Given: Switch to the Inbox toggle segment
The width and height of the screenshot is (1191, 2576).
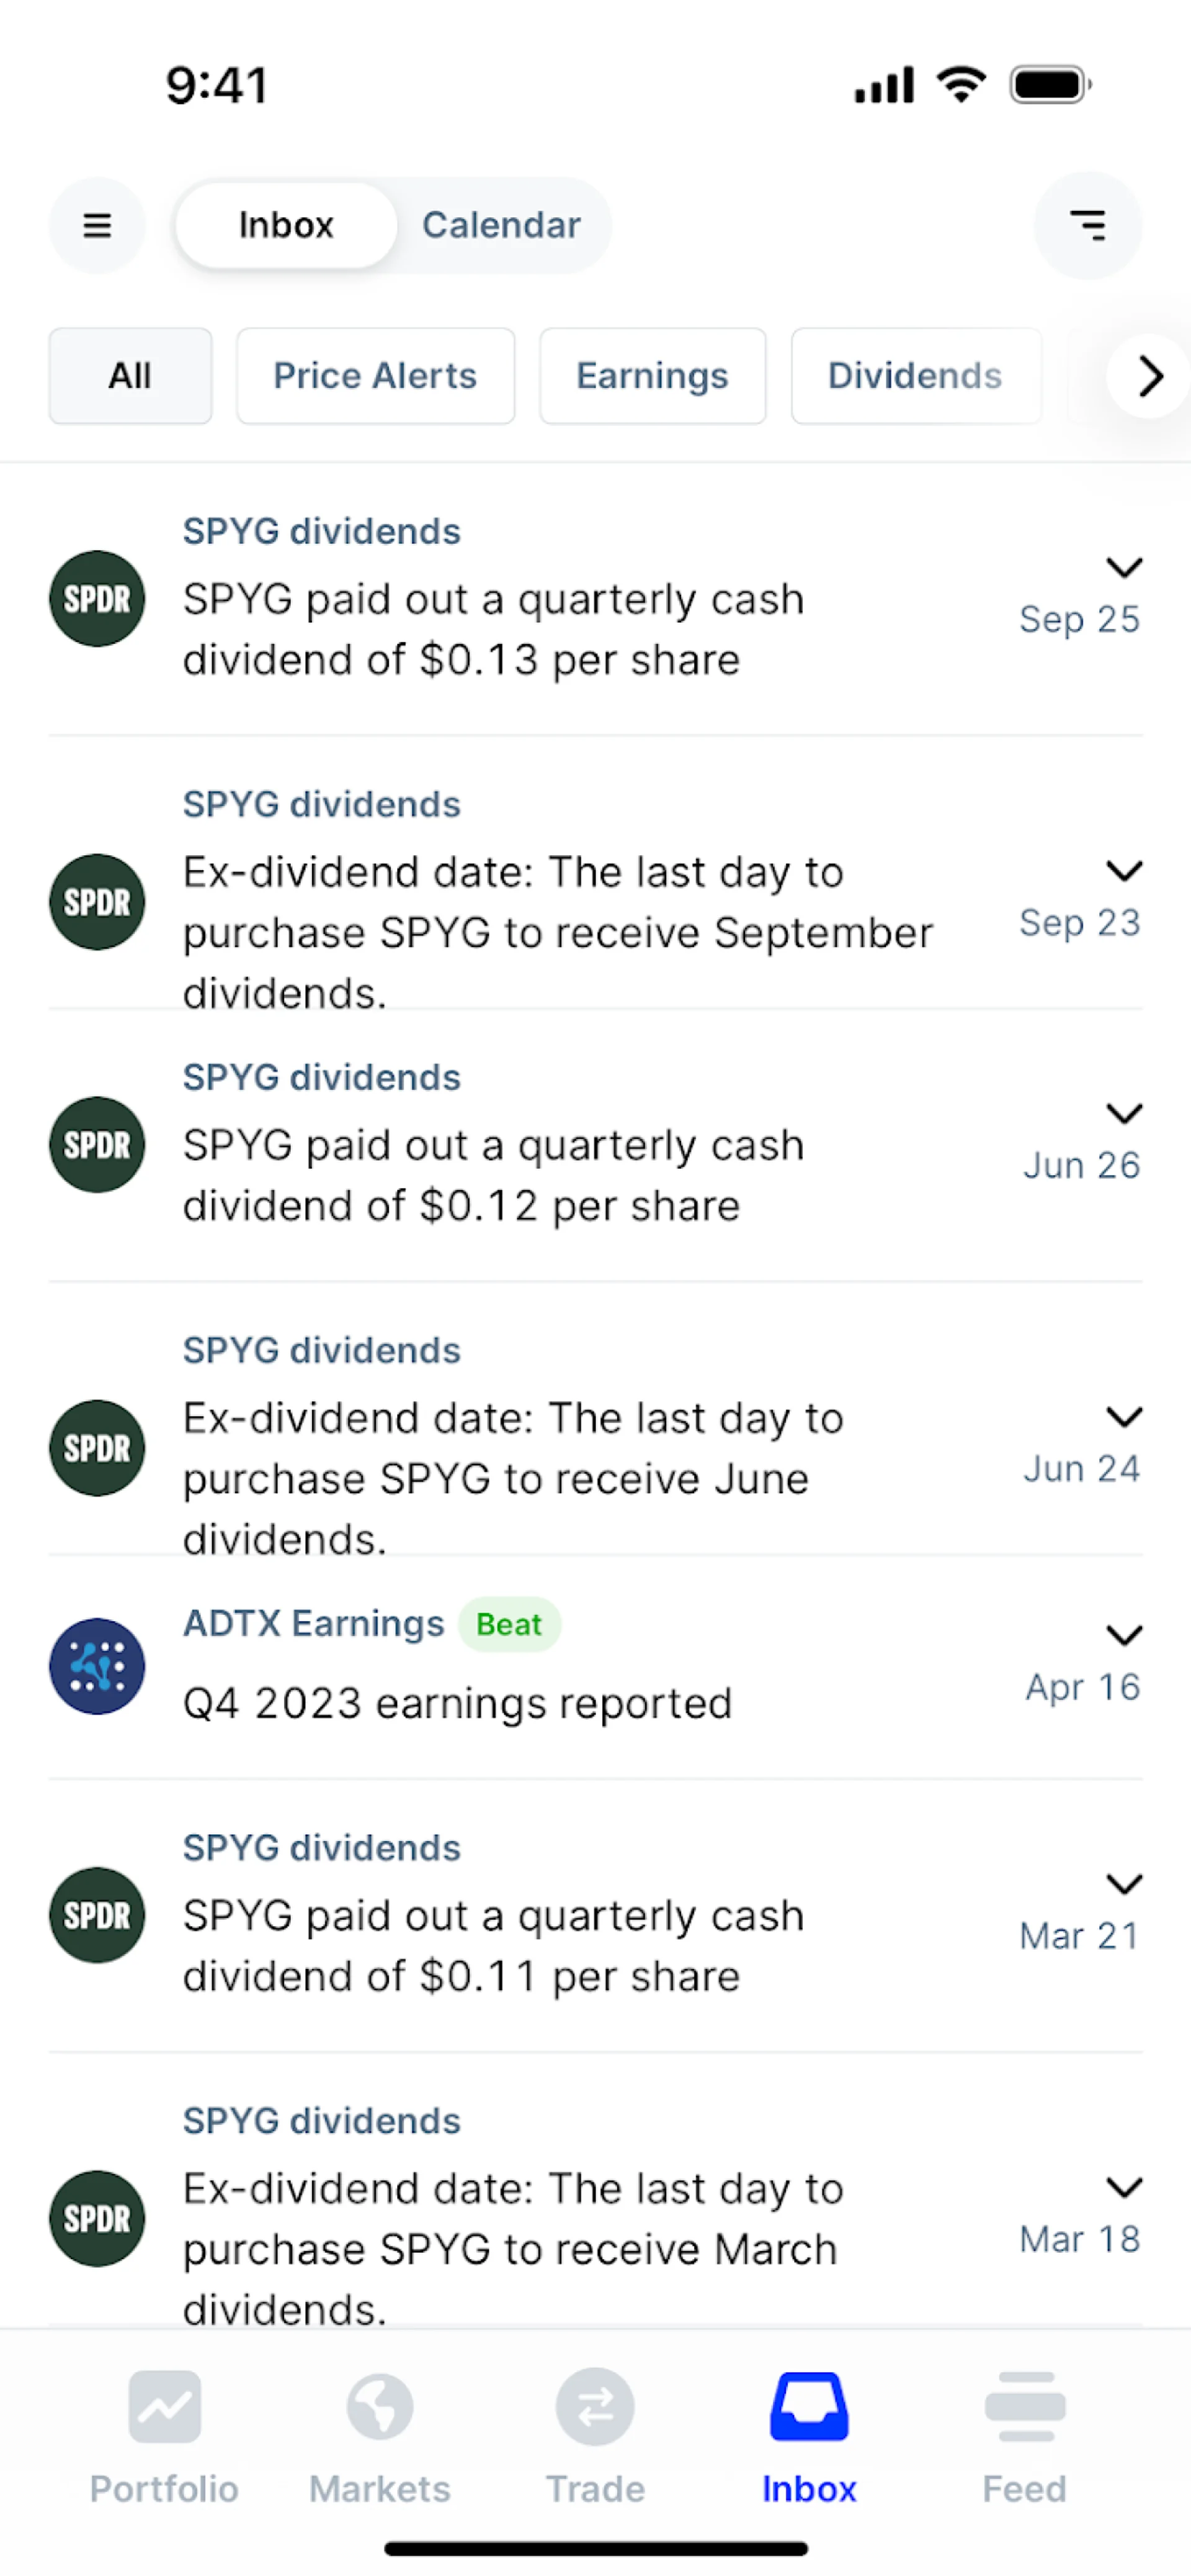Looking at the screenshot, I should (x=286, y=225).
